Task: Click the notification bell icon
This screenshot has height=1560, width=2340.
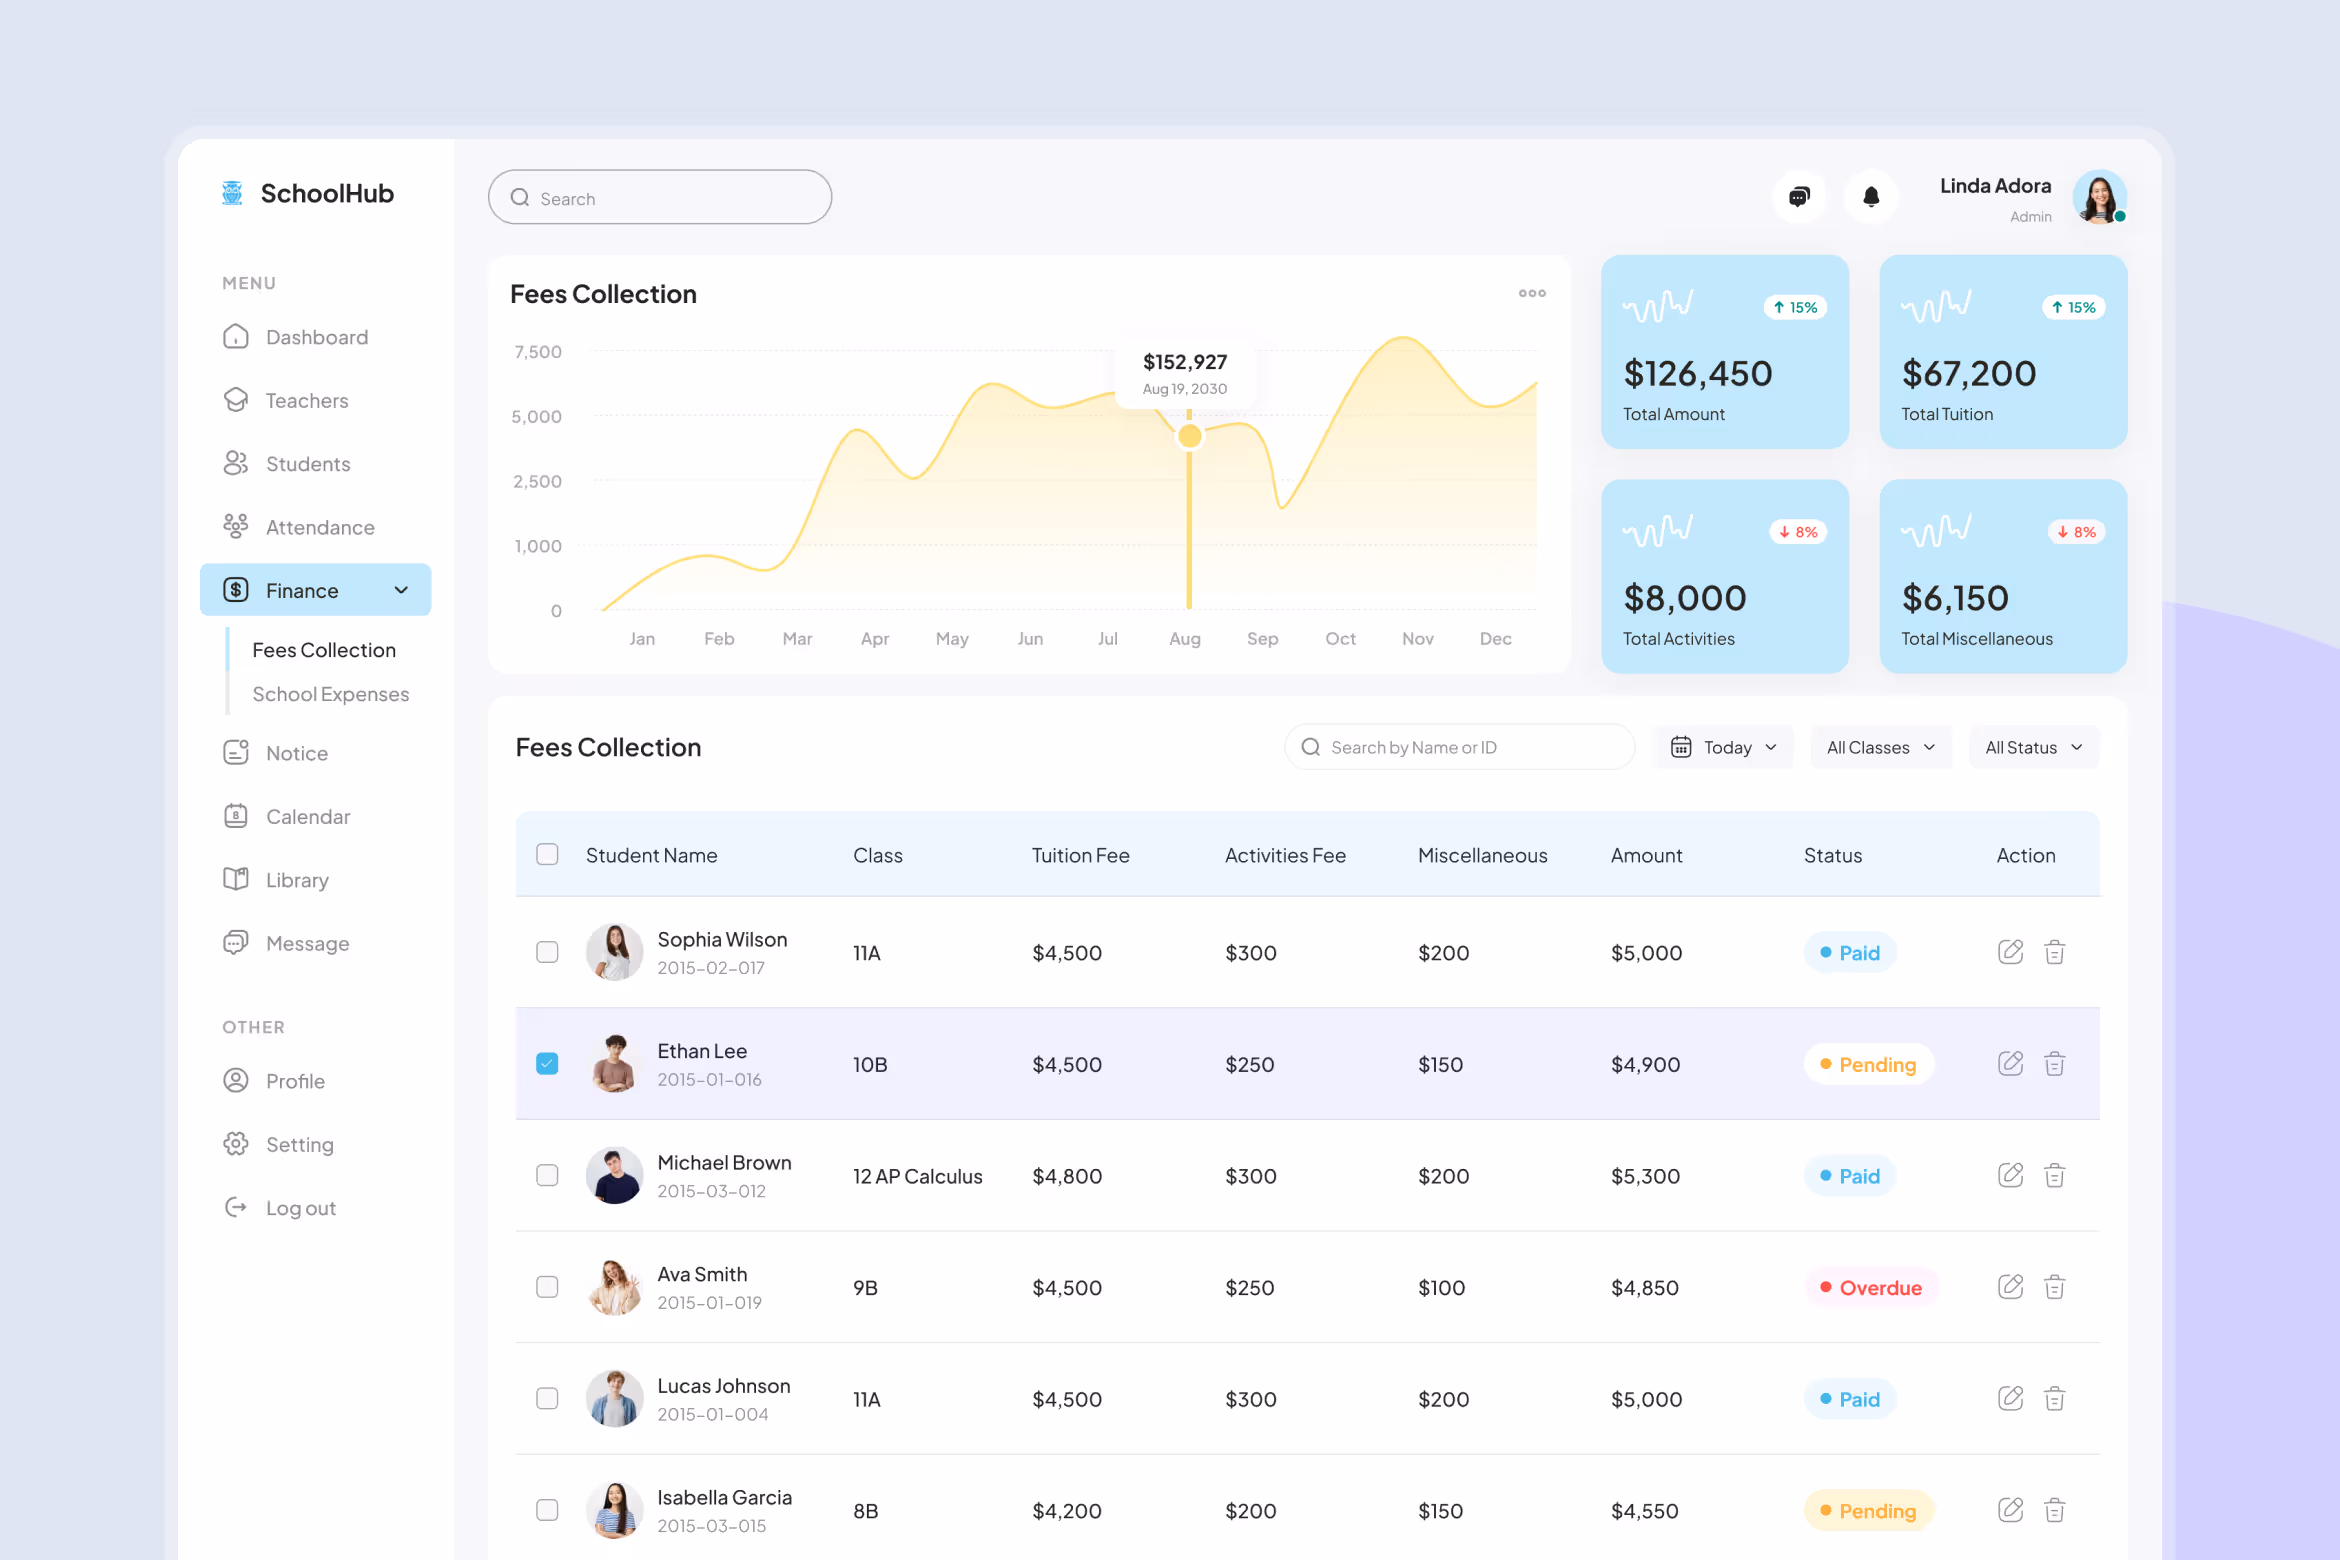Action: coord(1871,197)
